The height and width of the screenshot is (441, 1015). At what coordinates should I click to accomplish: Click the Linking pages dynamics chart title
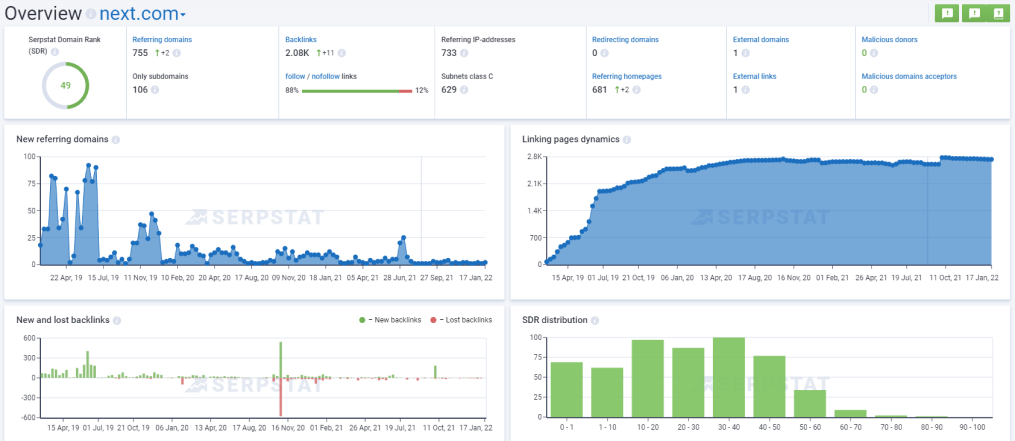pos(571,139)
